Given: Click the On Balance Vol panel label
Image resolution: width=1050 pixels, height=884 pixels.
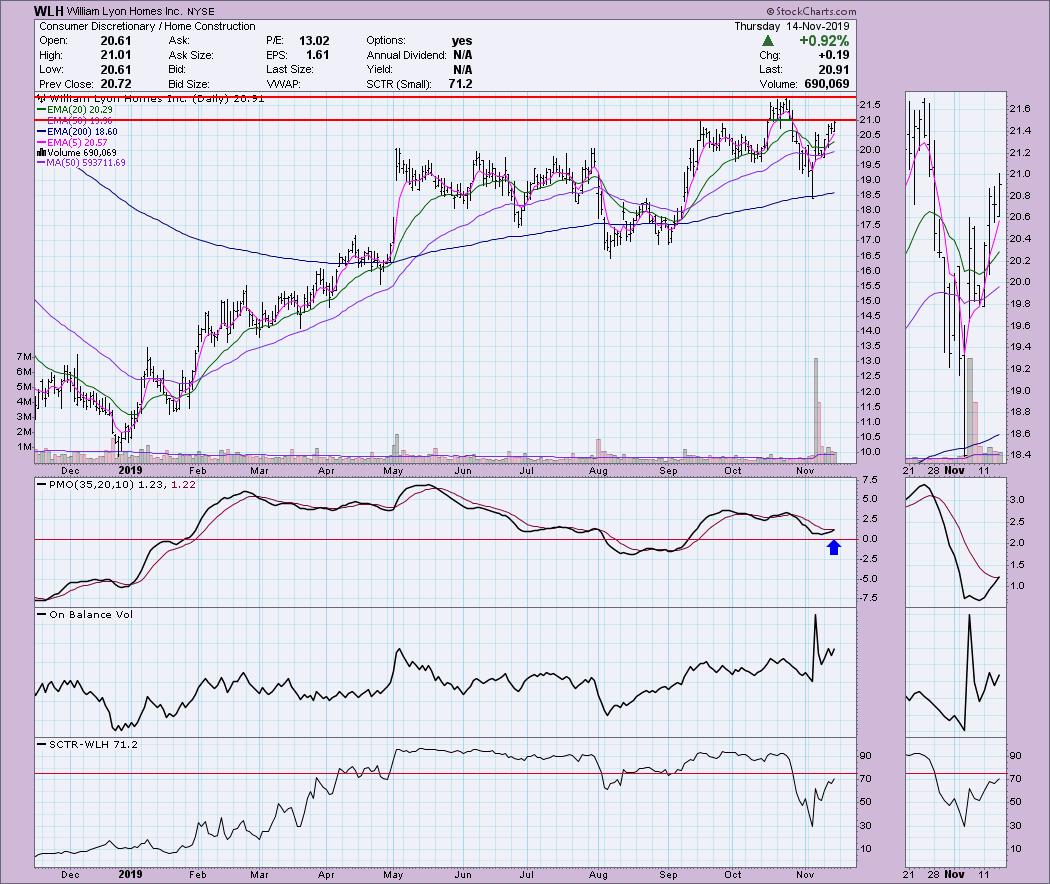Looking at the screenshot, I should (91, 615).
